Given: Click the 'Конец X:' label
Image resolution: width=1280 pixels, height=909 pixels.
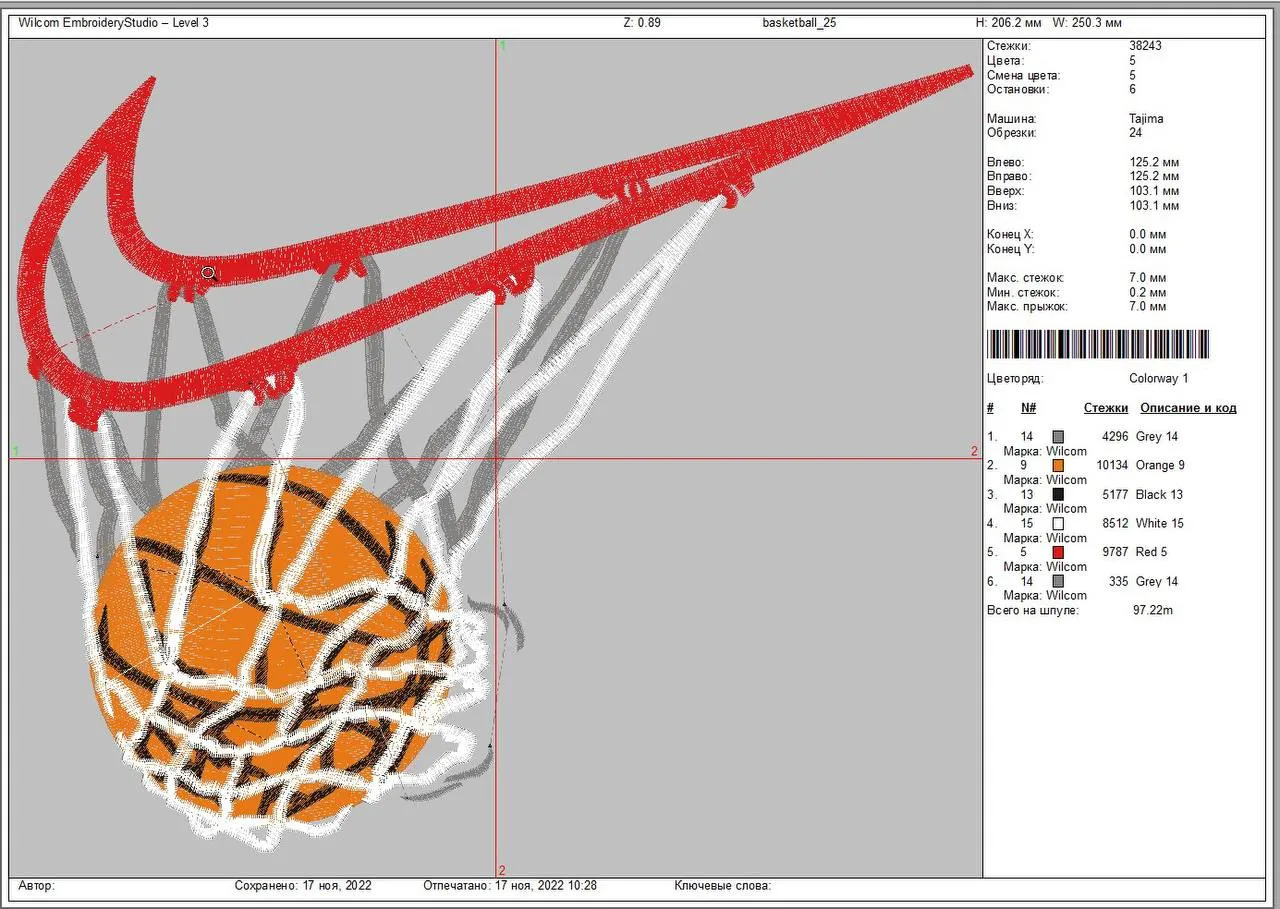Looking at the screenshot, I should point(1010,234).
